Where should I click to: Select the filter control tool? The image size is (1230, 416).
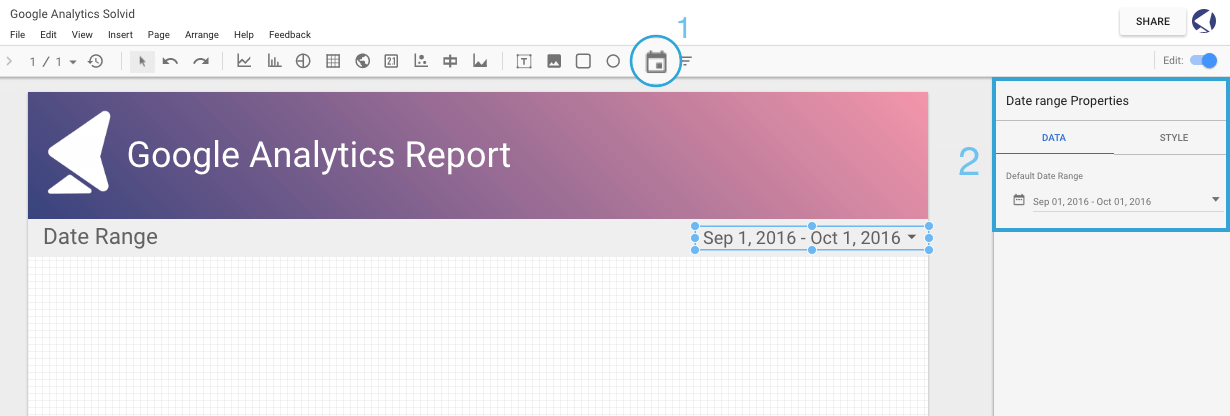[686, 62]
